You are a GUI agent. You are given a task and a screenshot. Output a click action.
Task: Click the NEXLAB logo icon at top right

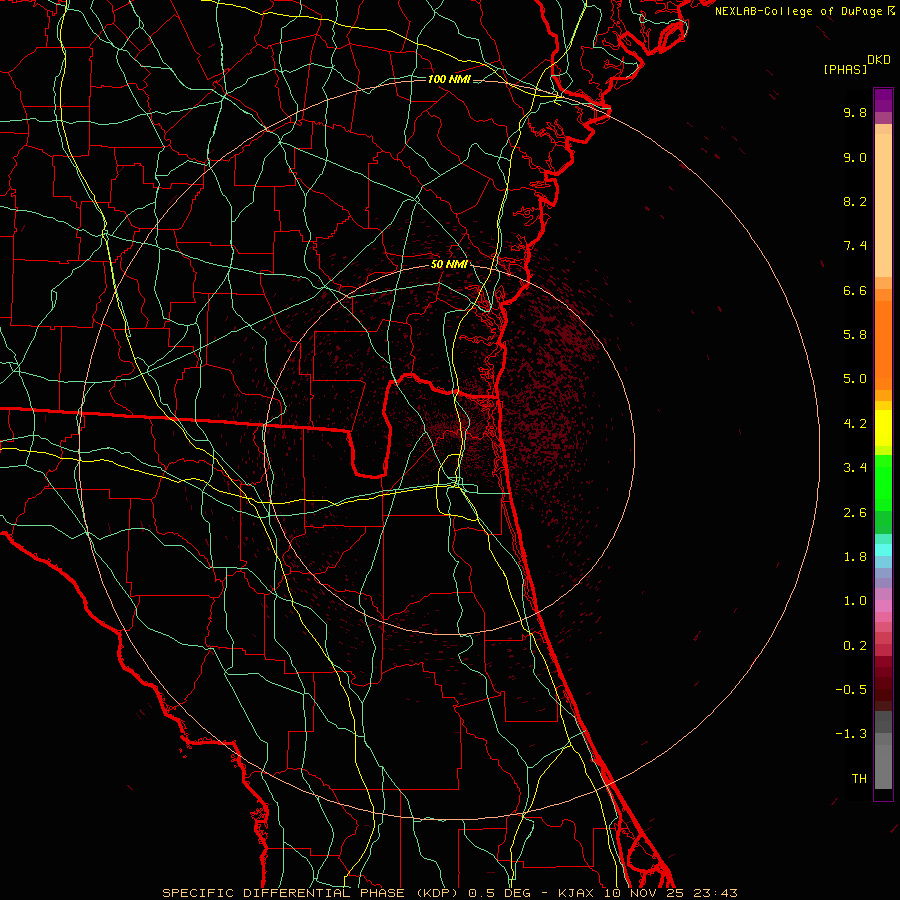[891, 10]
